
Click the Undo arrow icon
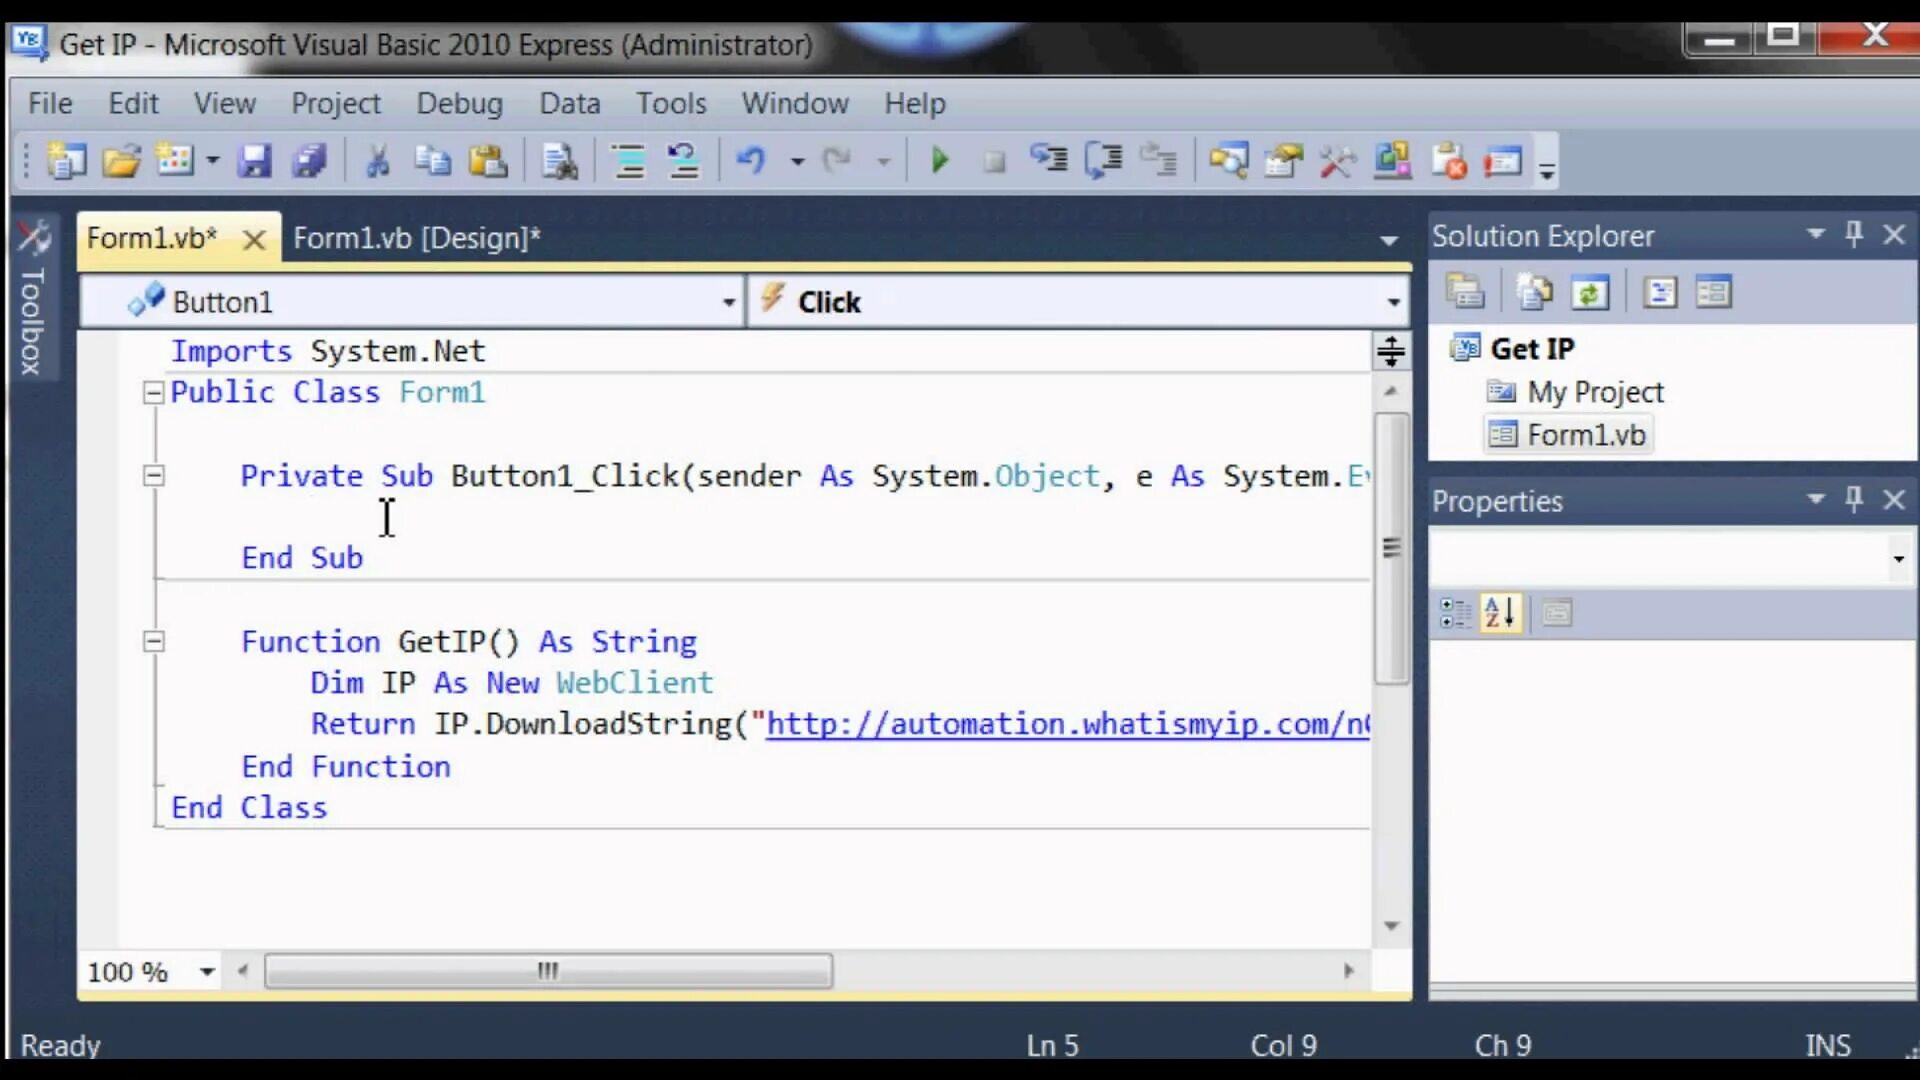[750, 160]
